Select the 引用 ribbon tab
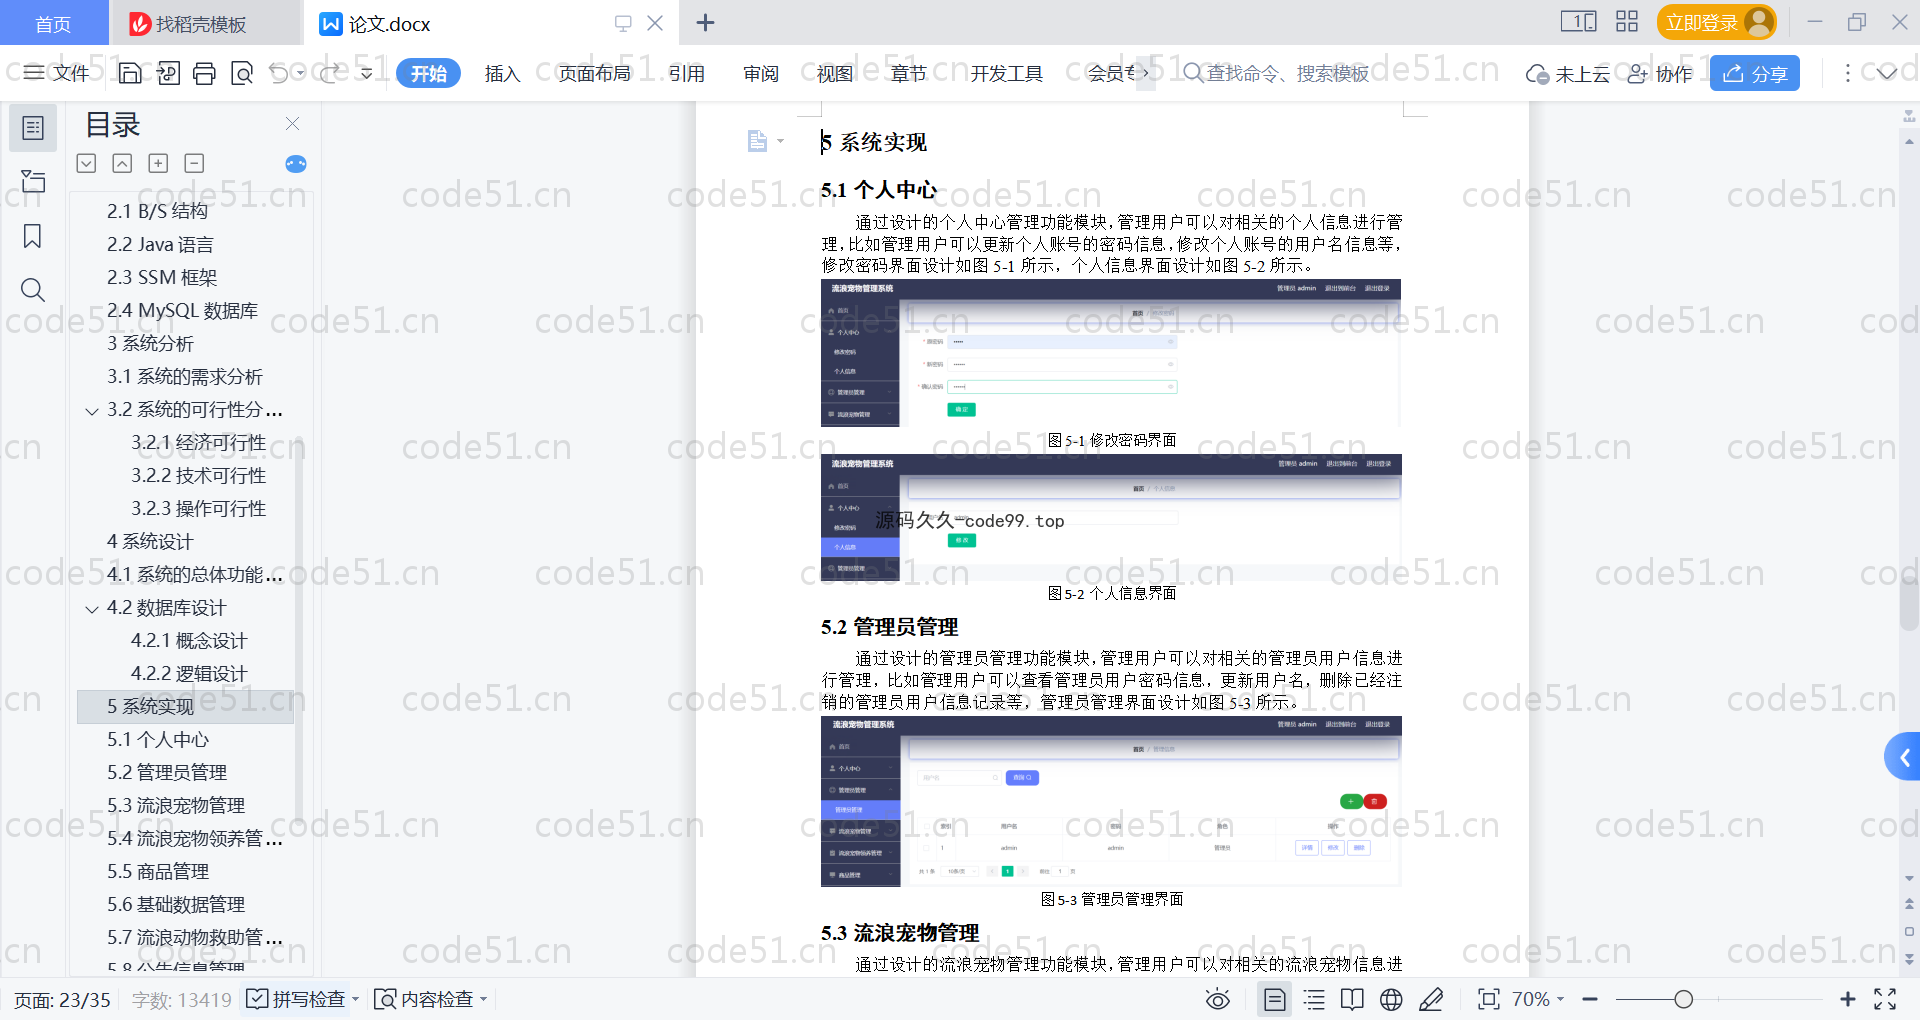The width and height of the screenshot is (1920, 1020). [x=687, y=73]
